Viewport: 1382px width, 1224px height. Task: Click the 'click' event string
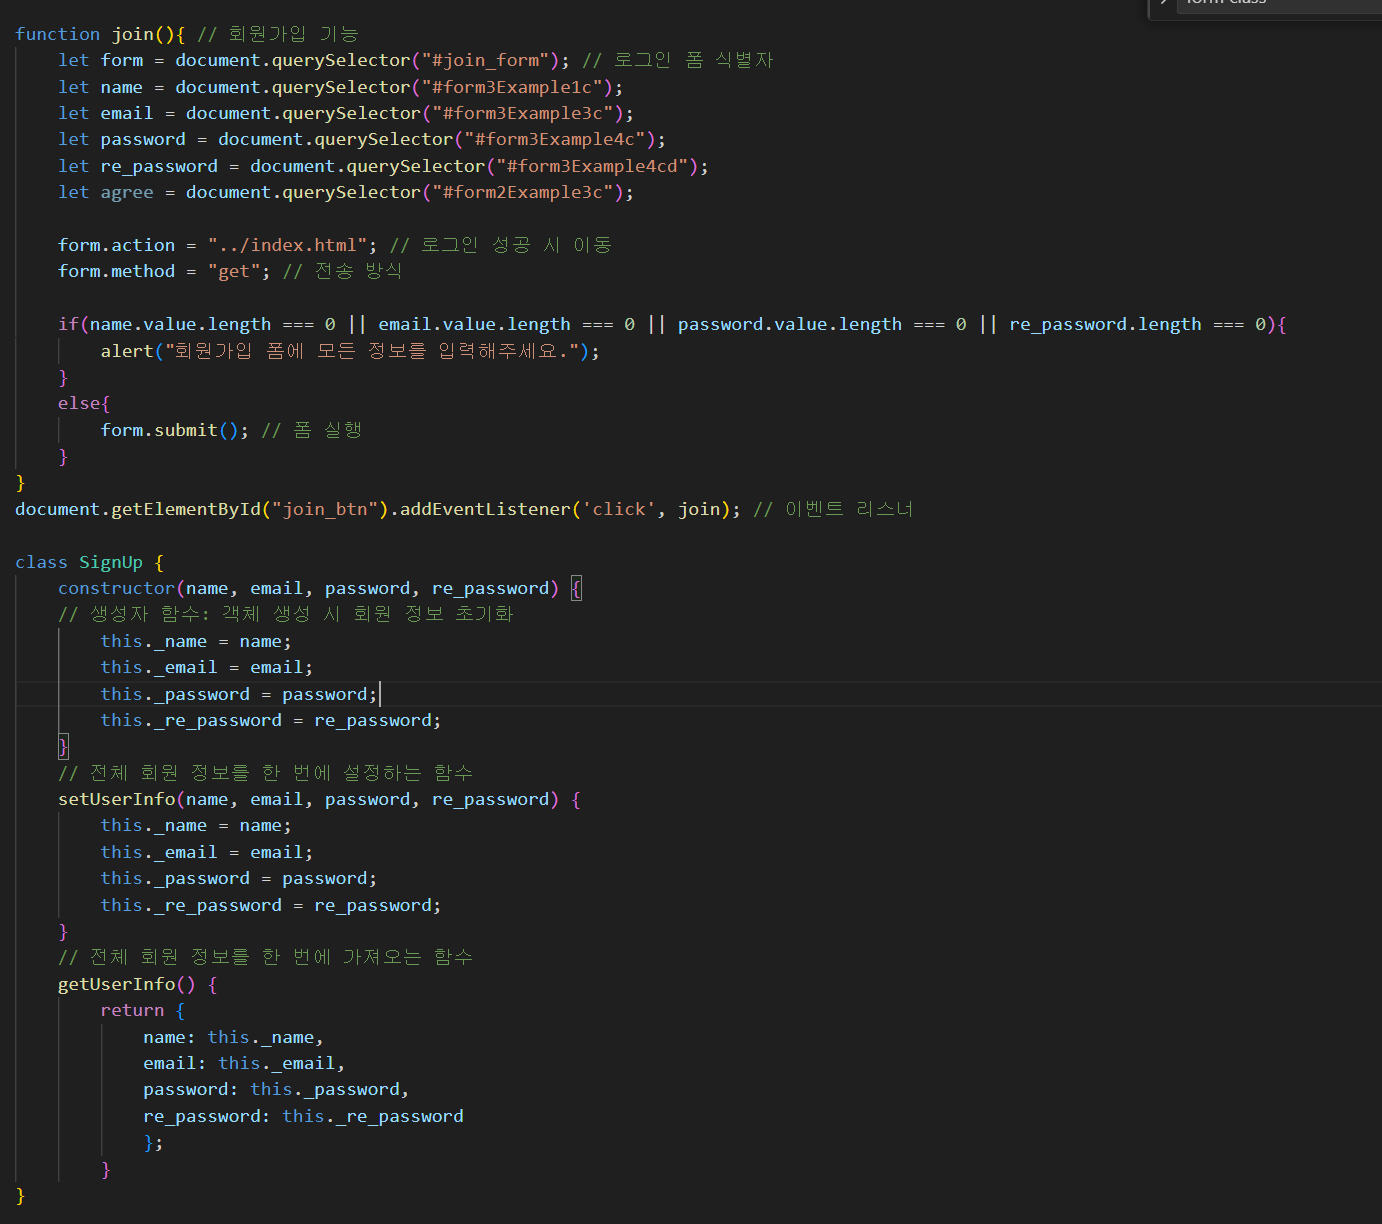point(619,509)
